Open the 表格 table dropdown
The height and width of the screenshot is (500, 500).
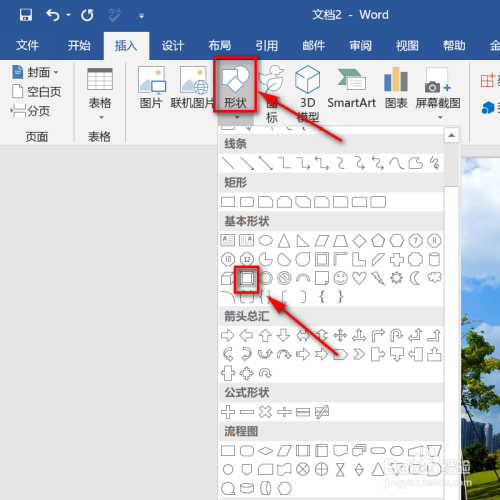(x=100, y=94)
